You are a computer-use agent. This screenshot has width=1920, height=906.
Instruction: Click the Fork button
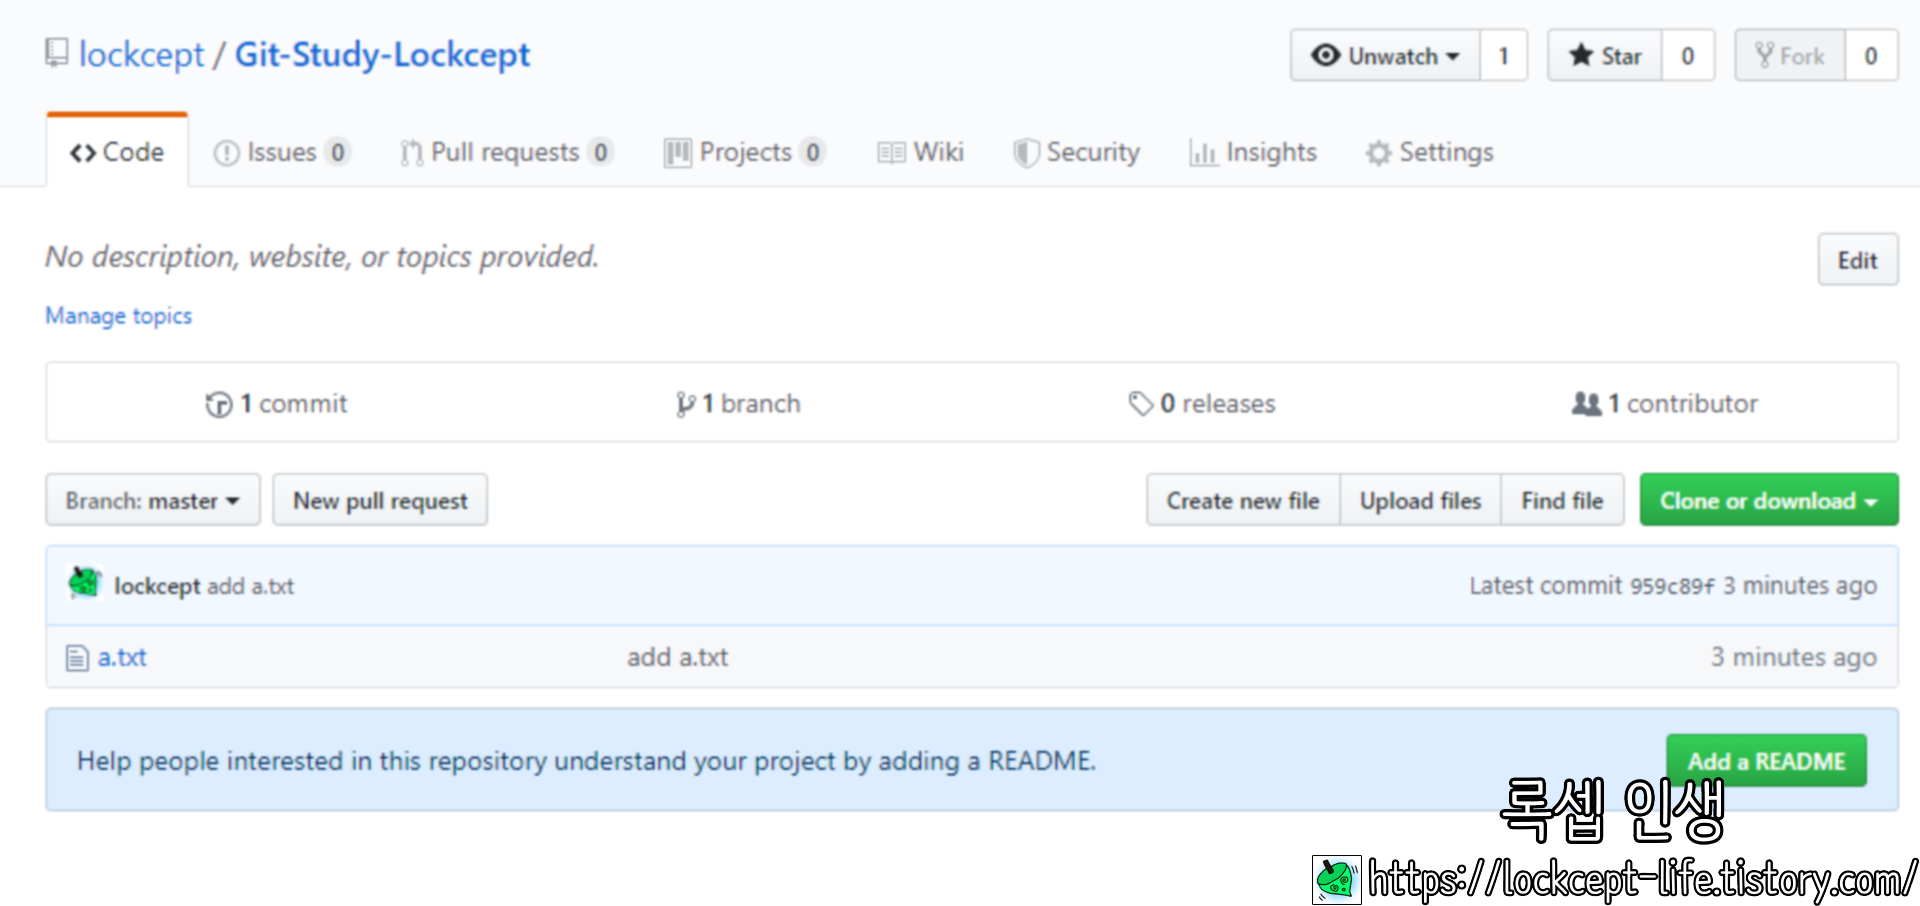pos(1790,56)
